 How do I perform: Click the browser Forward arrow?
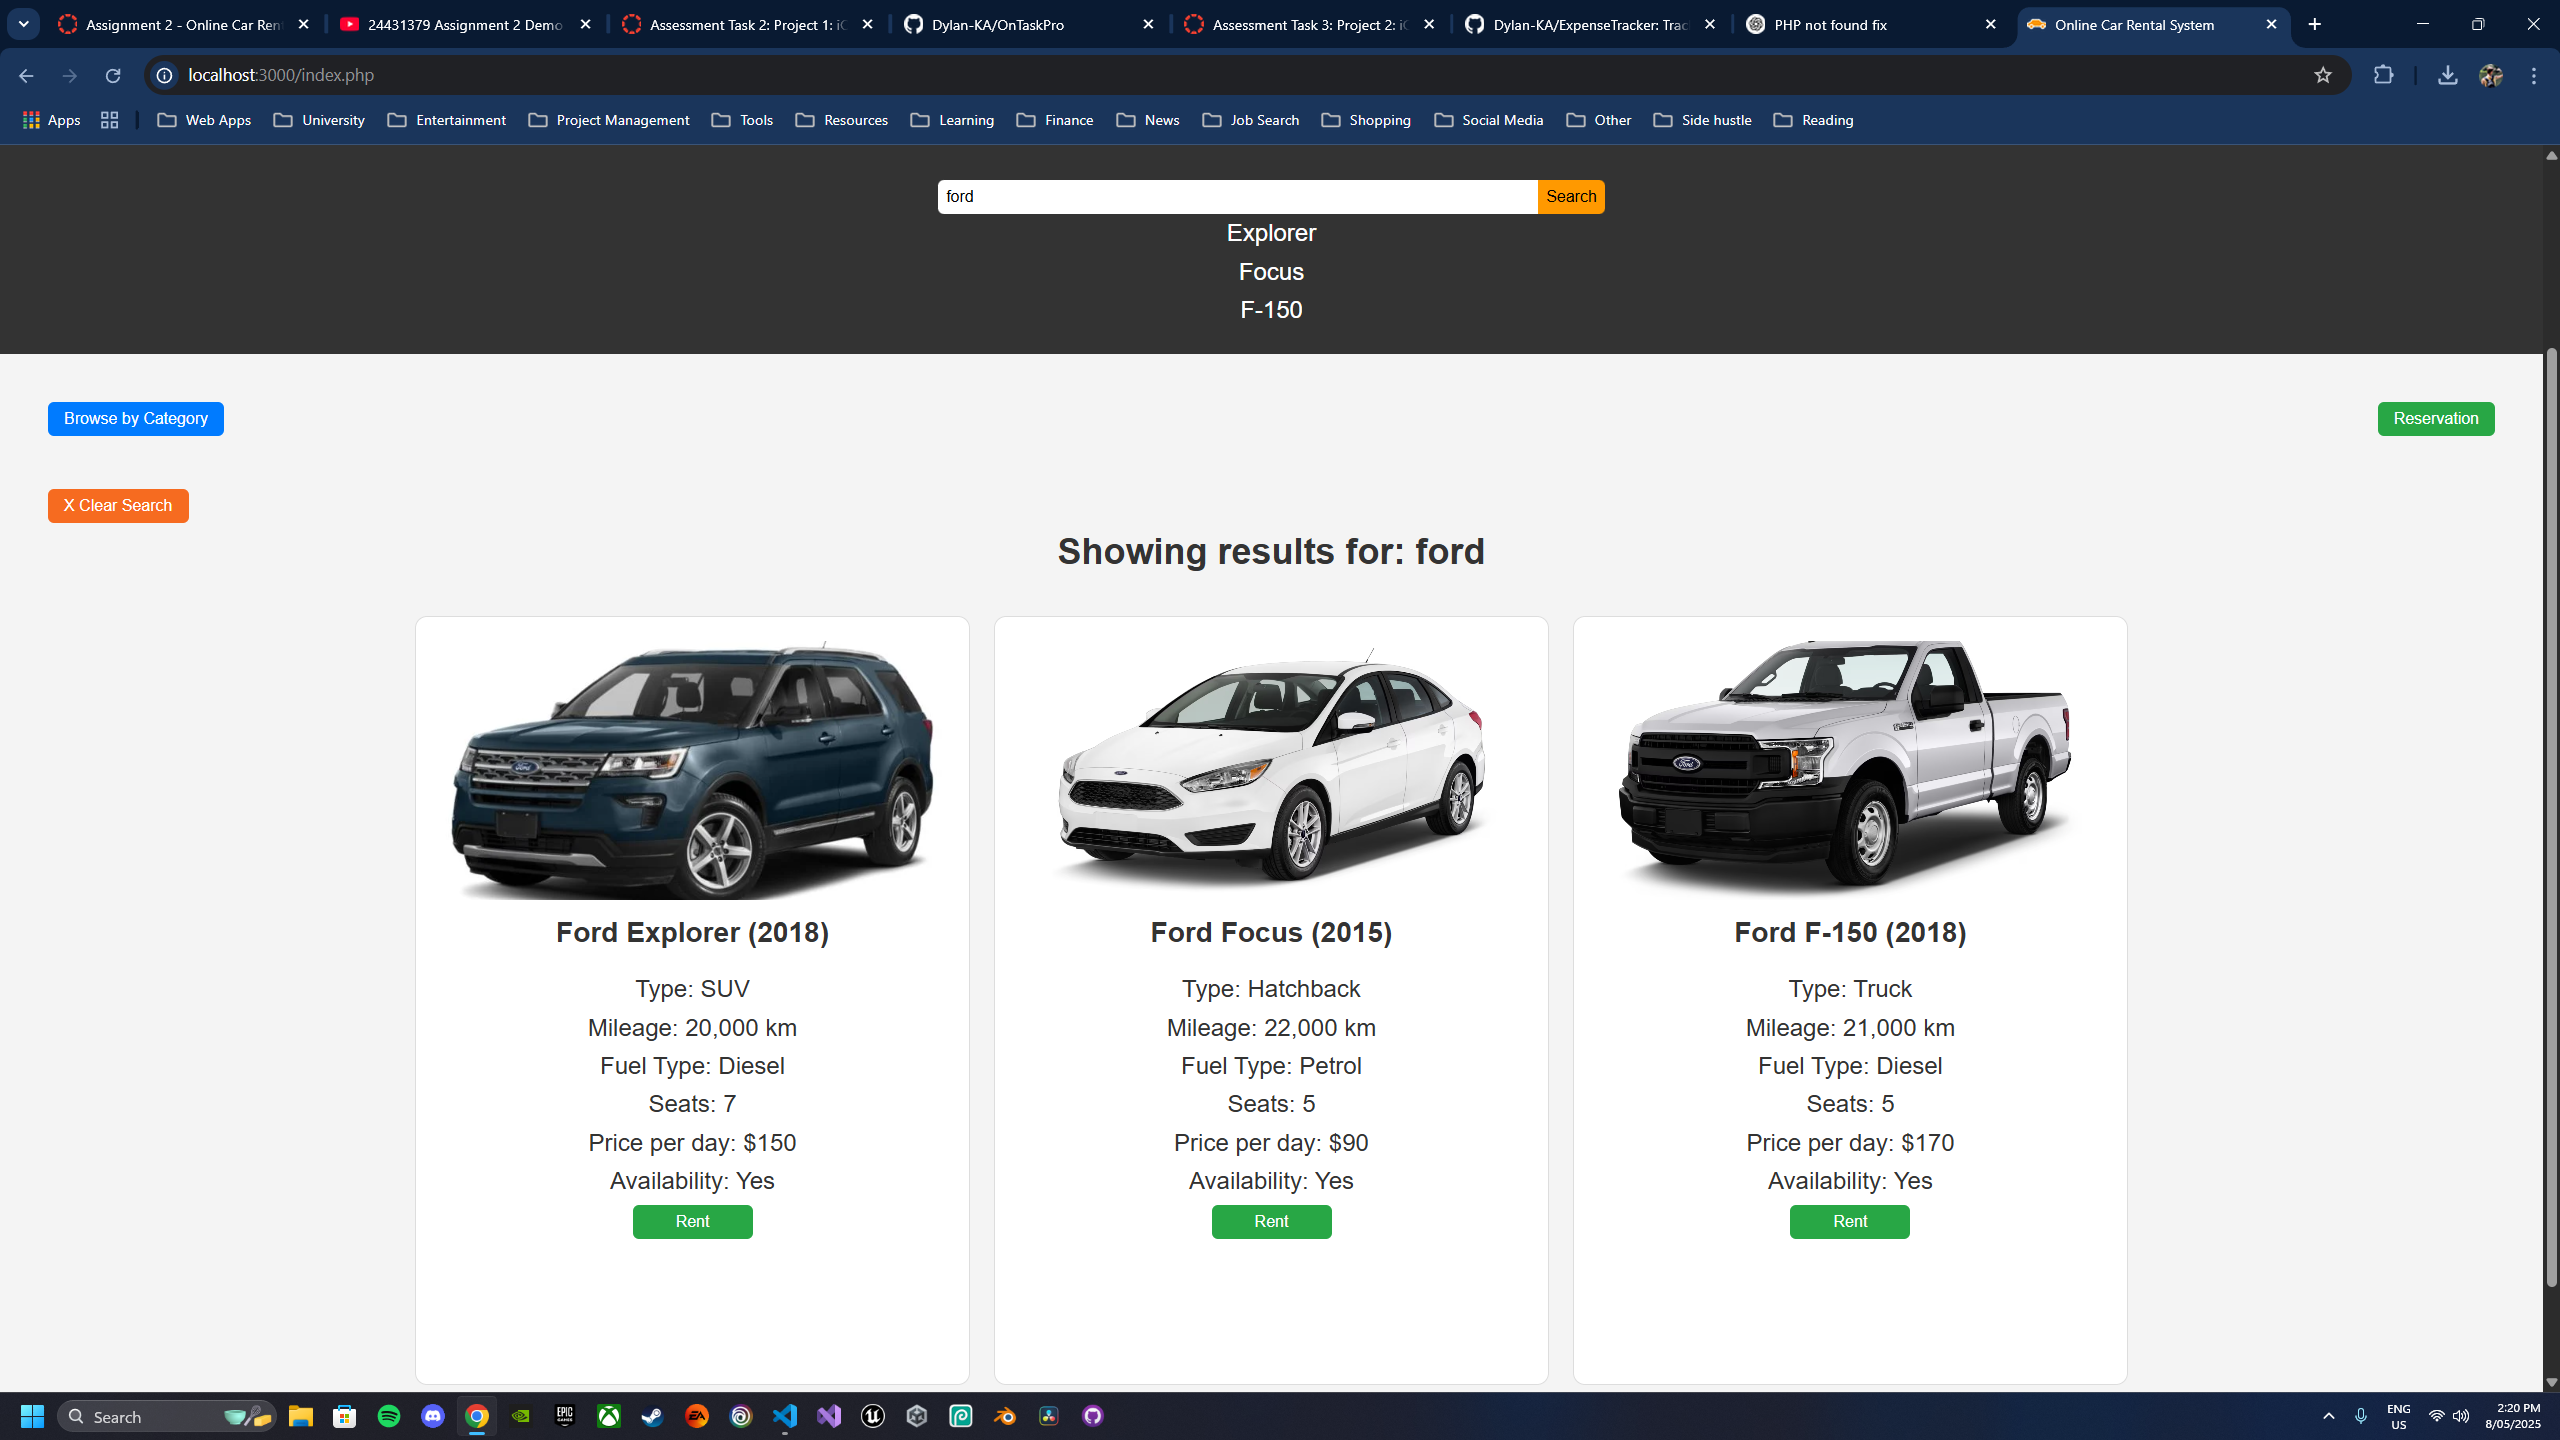pos(69,75)
